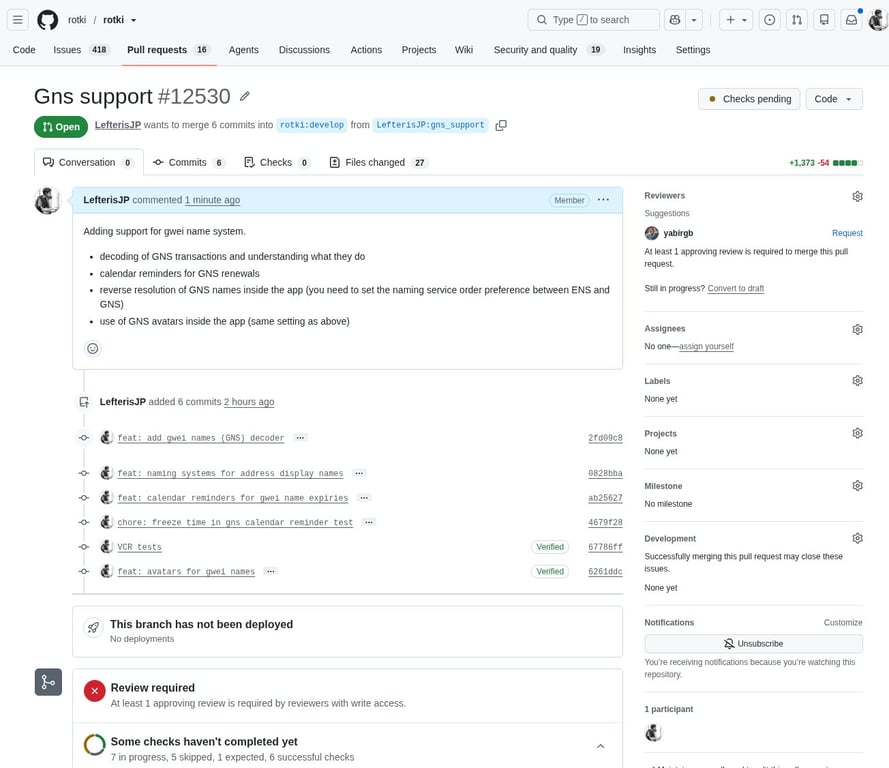Open the Projects repository tab
889x768 pixels.
coord(418,50)
